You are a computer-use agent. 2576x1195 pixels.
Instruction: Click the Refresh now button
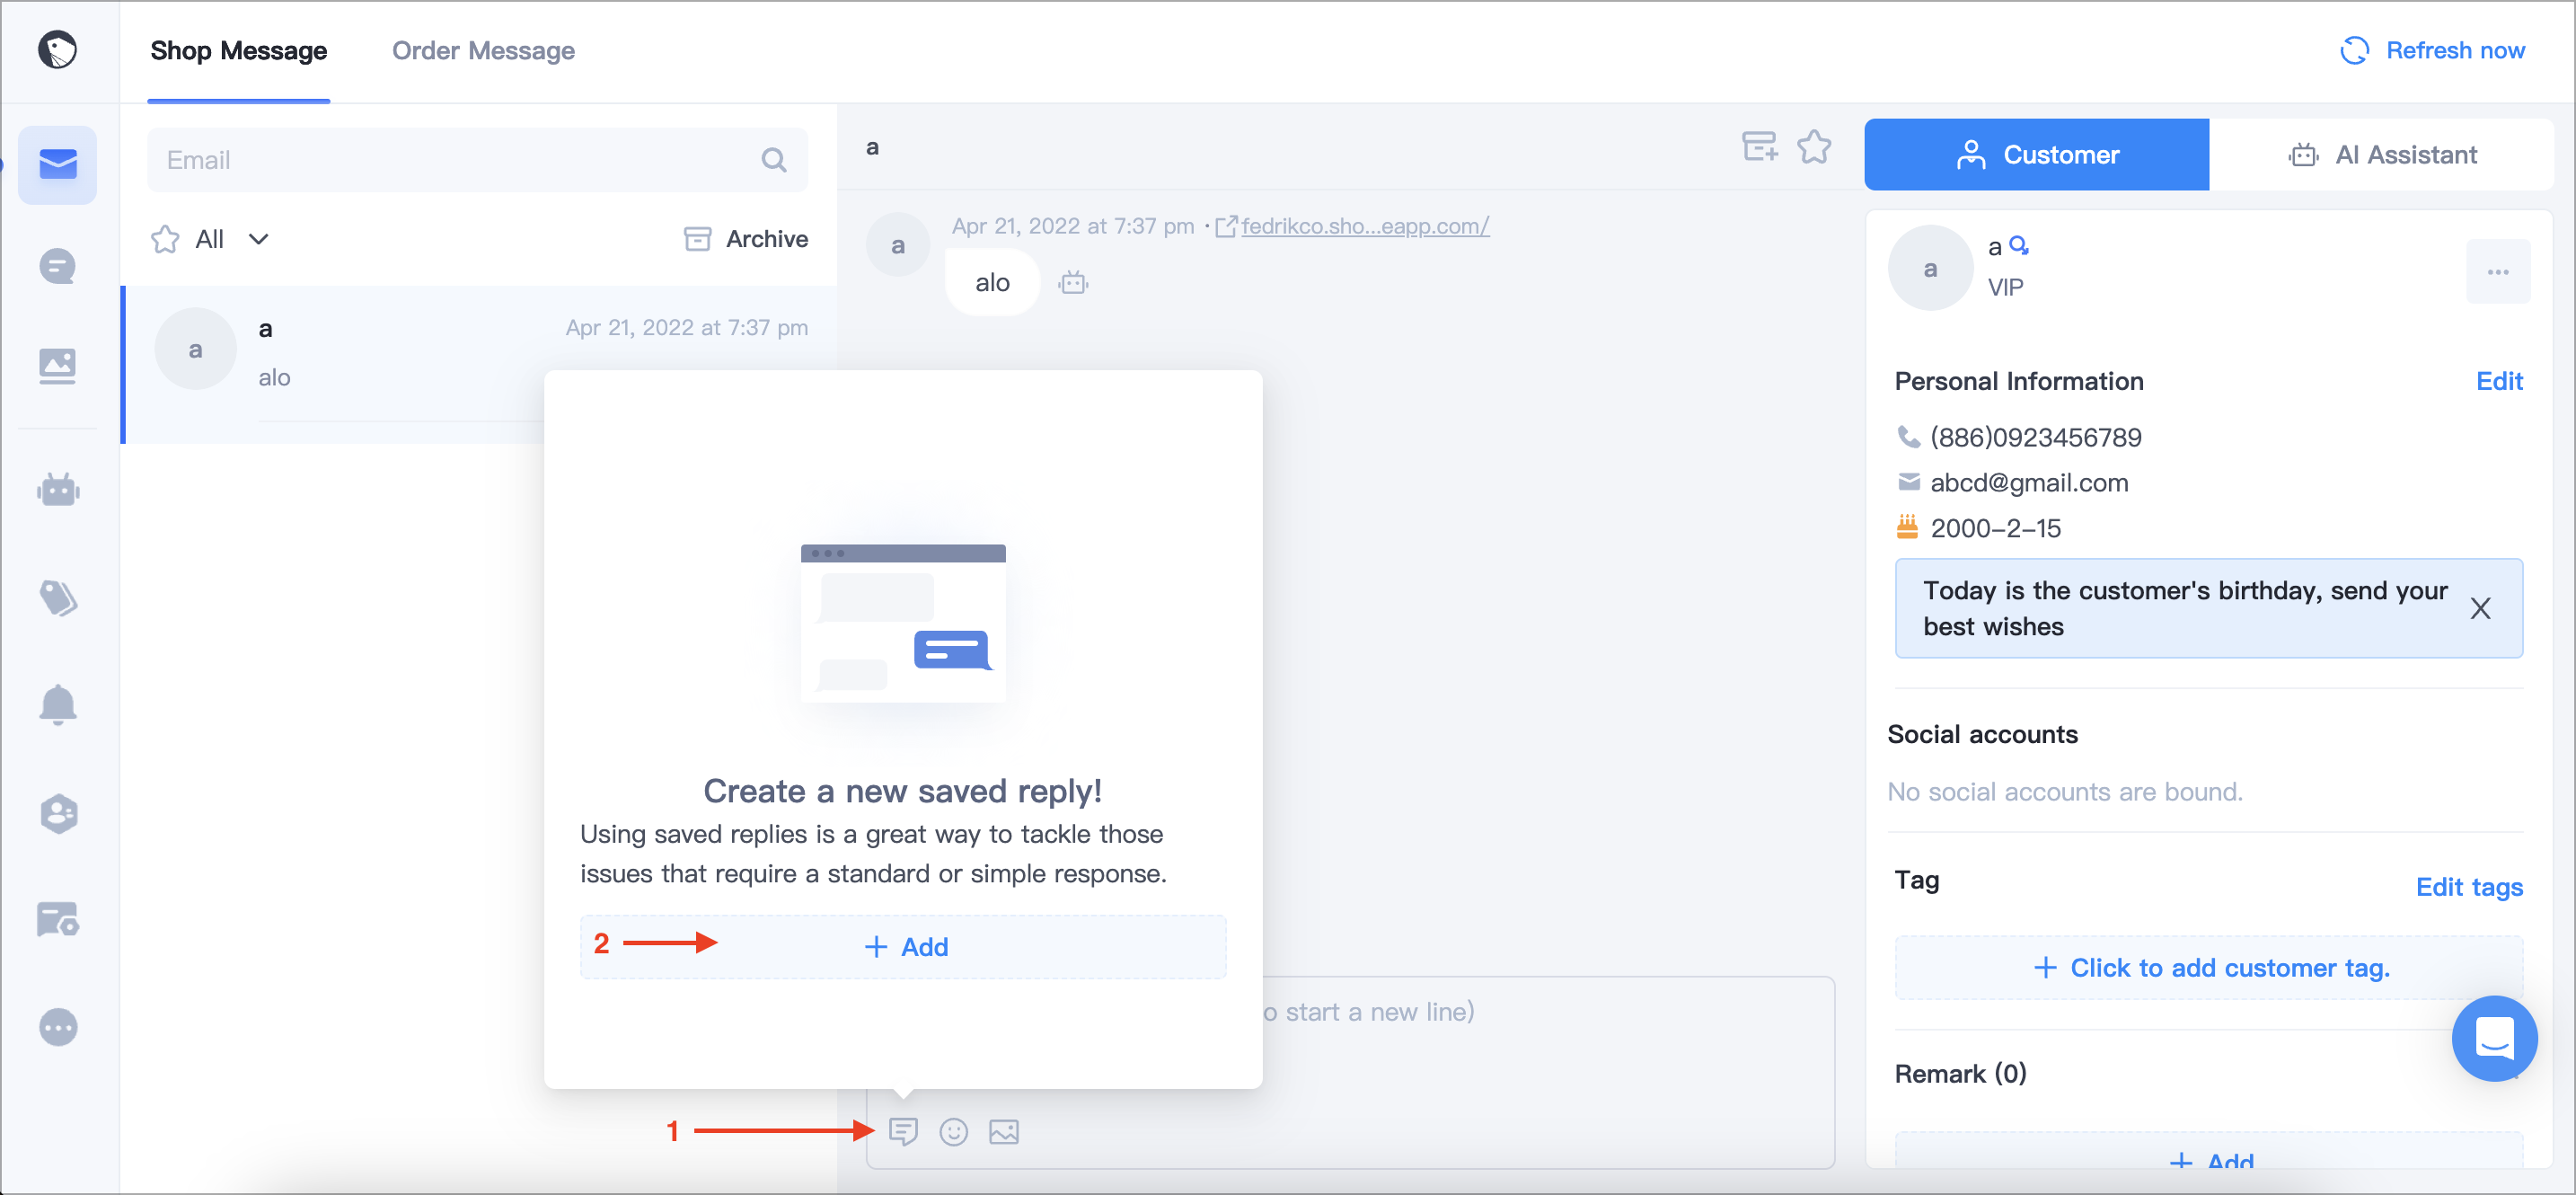2433,50
